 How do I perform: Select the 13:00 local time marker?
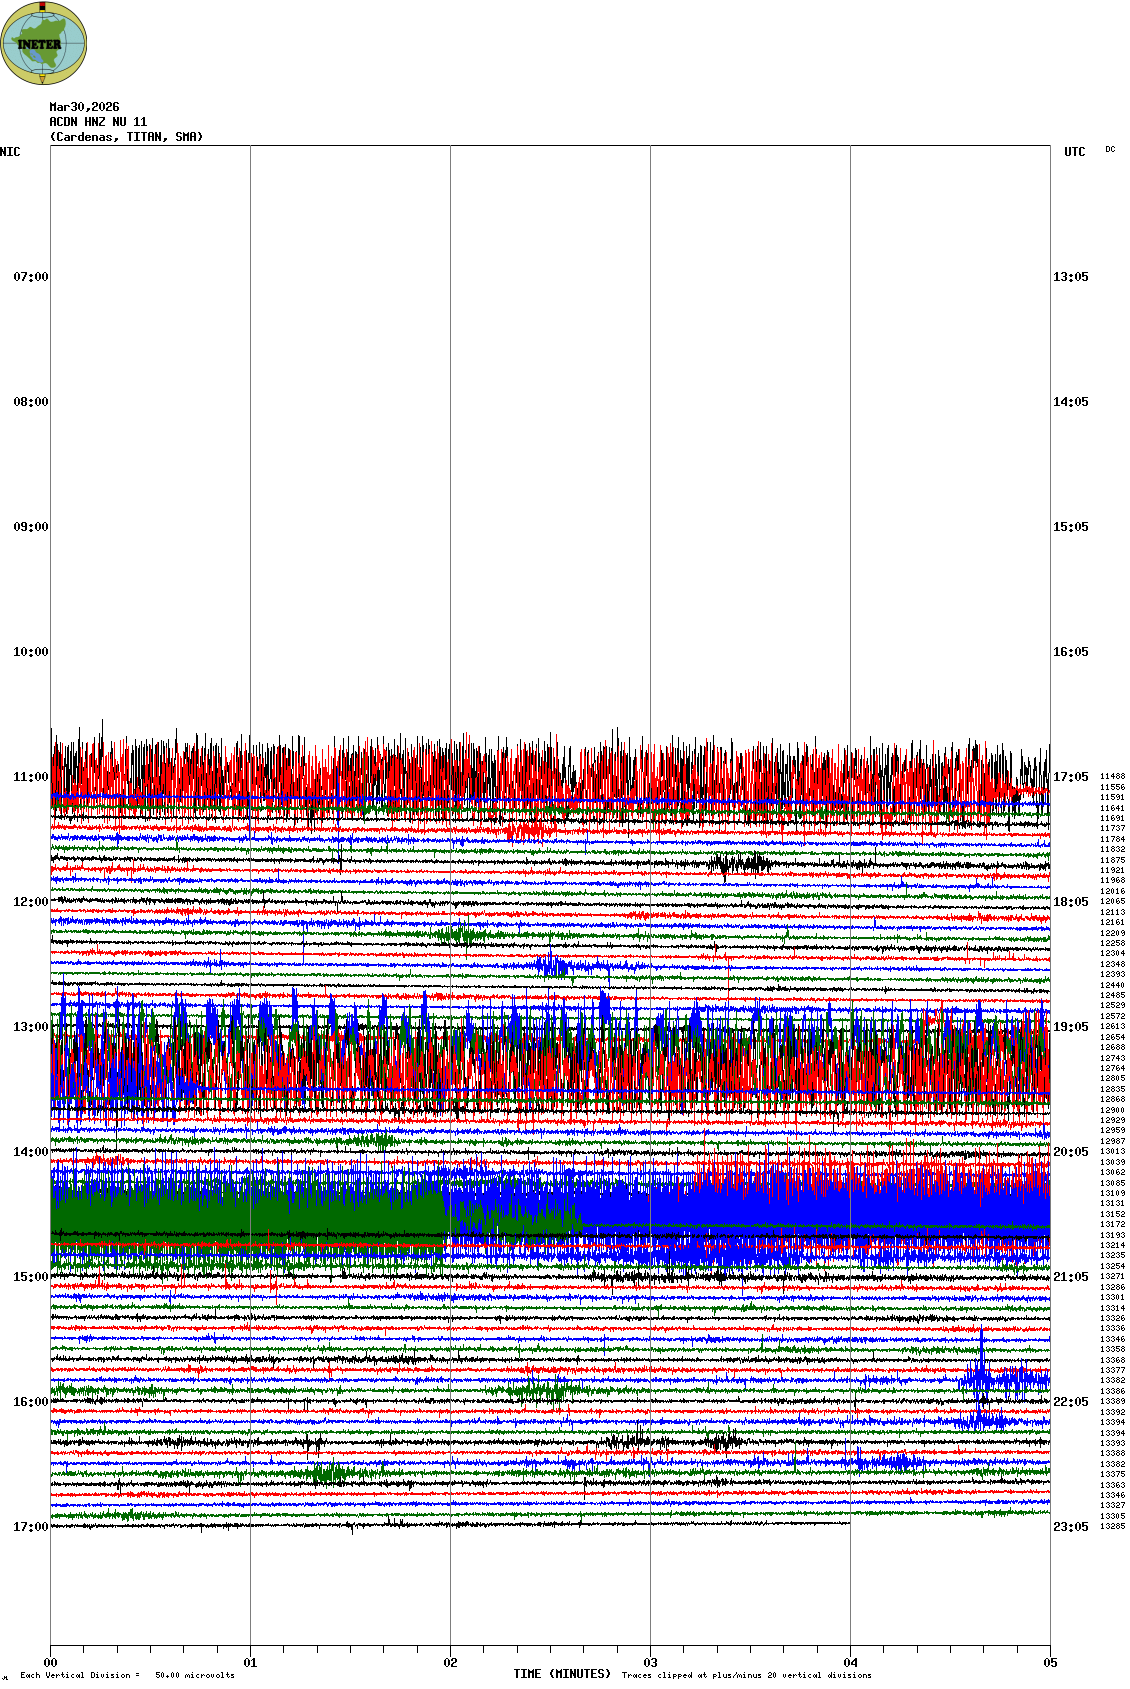pyautogui.click(x=30, y=1027)
